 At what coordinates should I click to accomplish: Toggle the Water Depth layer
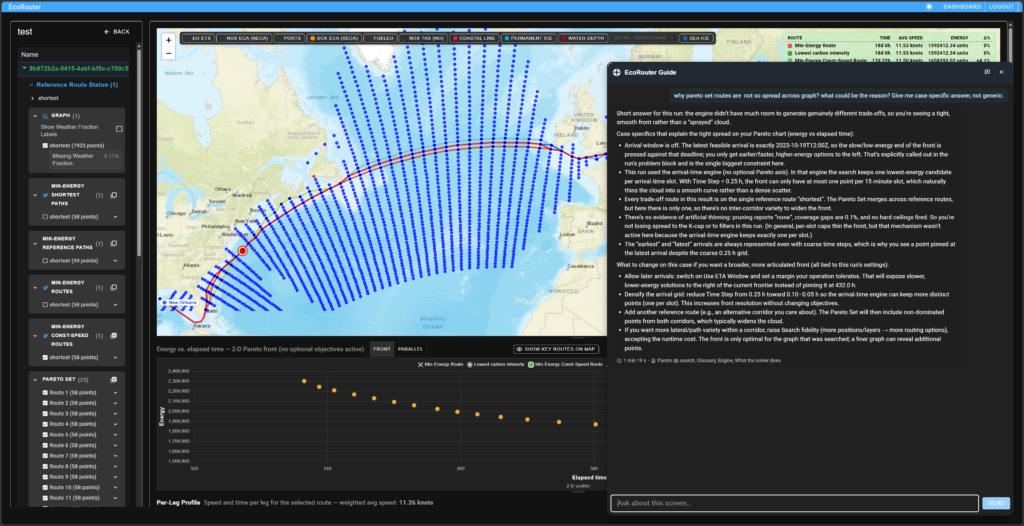tap(583, 39)
